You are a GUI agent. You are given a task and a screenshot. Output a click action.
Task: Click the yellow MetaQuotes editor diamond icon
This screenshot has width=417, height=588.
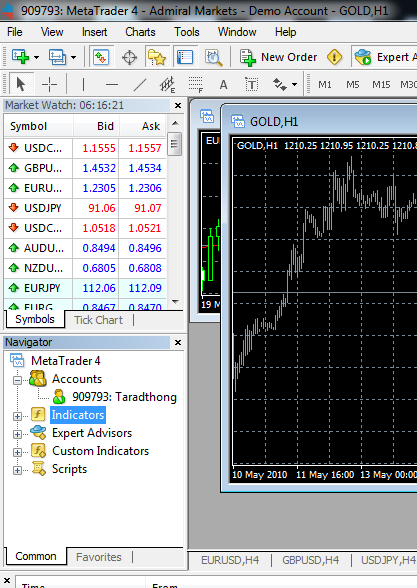[334, 57]
